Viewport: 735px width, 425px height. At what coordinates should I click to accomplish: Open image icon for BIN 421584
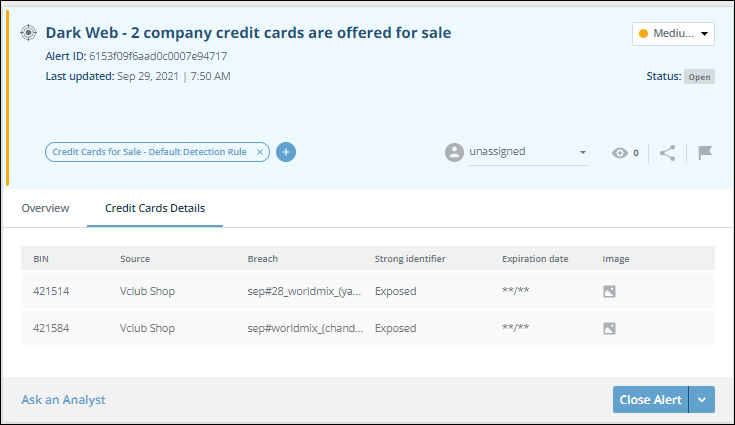tap(609, 327)
